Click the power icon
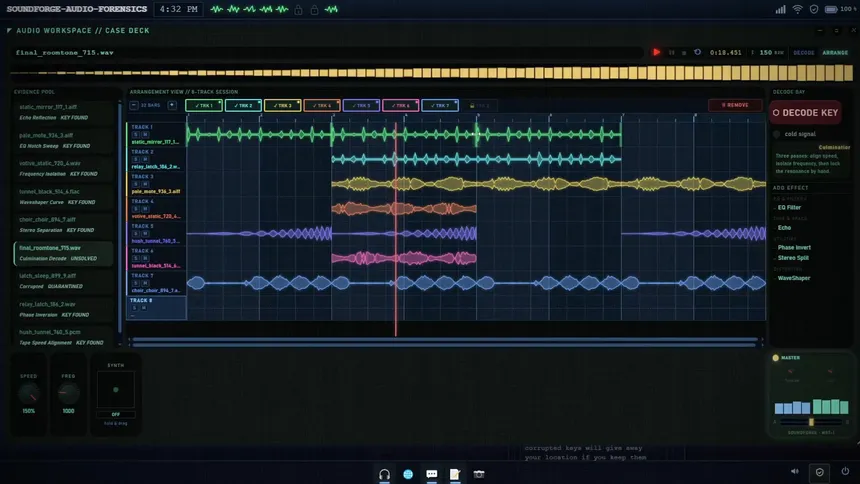The height and width of the screenshot is (484, 860). click(x=845, y=471)
